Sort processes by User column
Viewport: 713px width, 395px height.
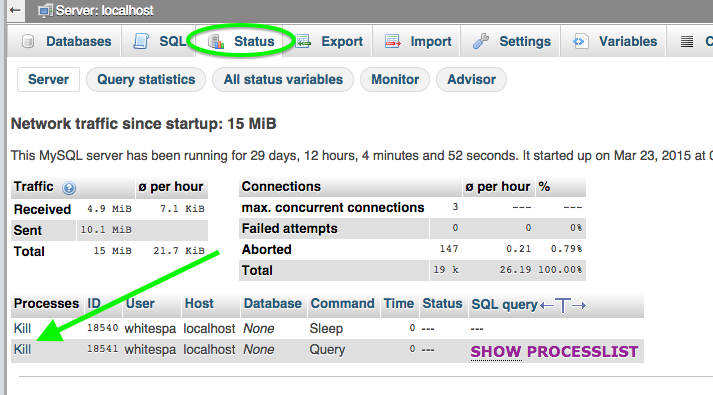140,303
